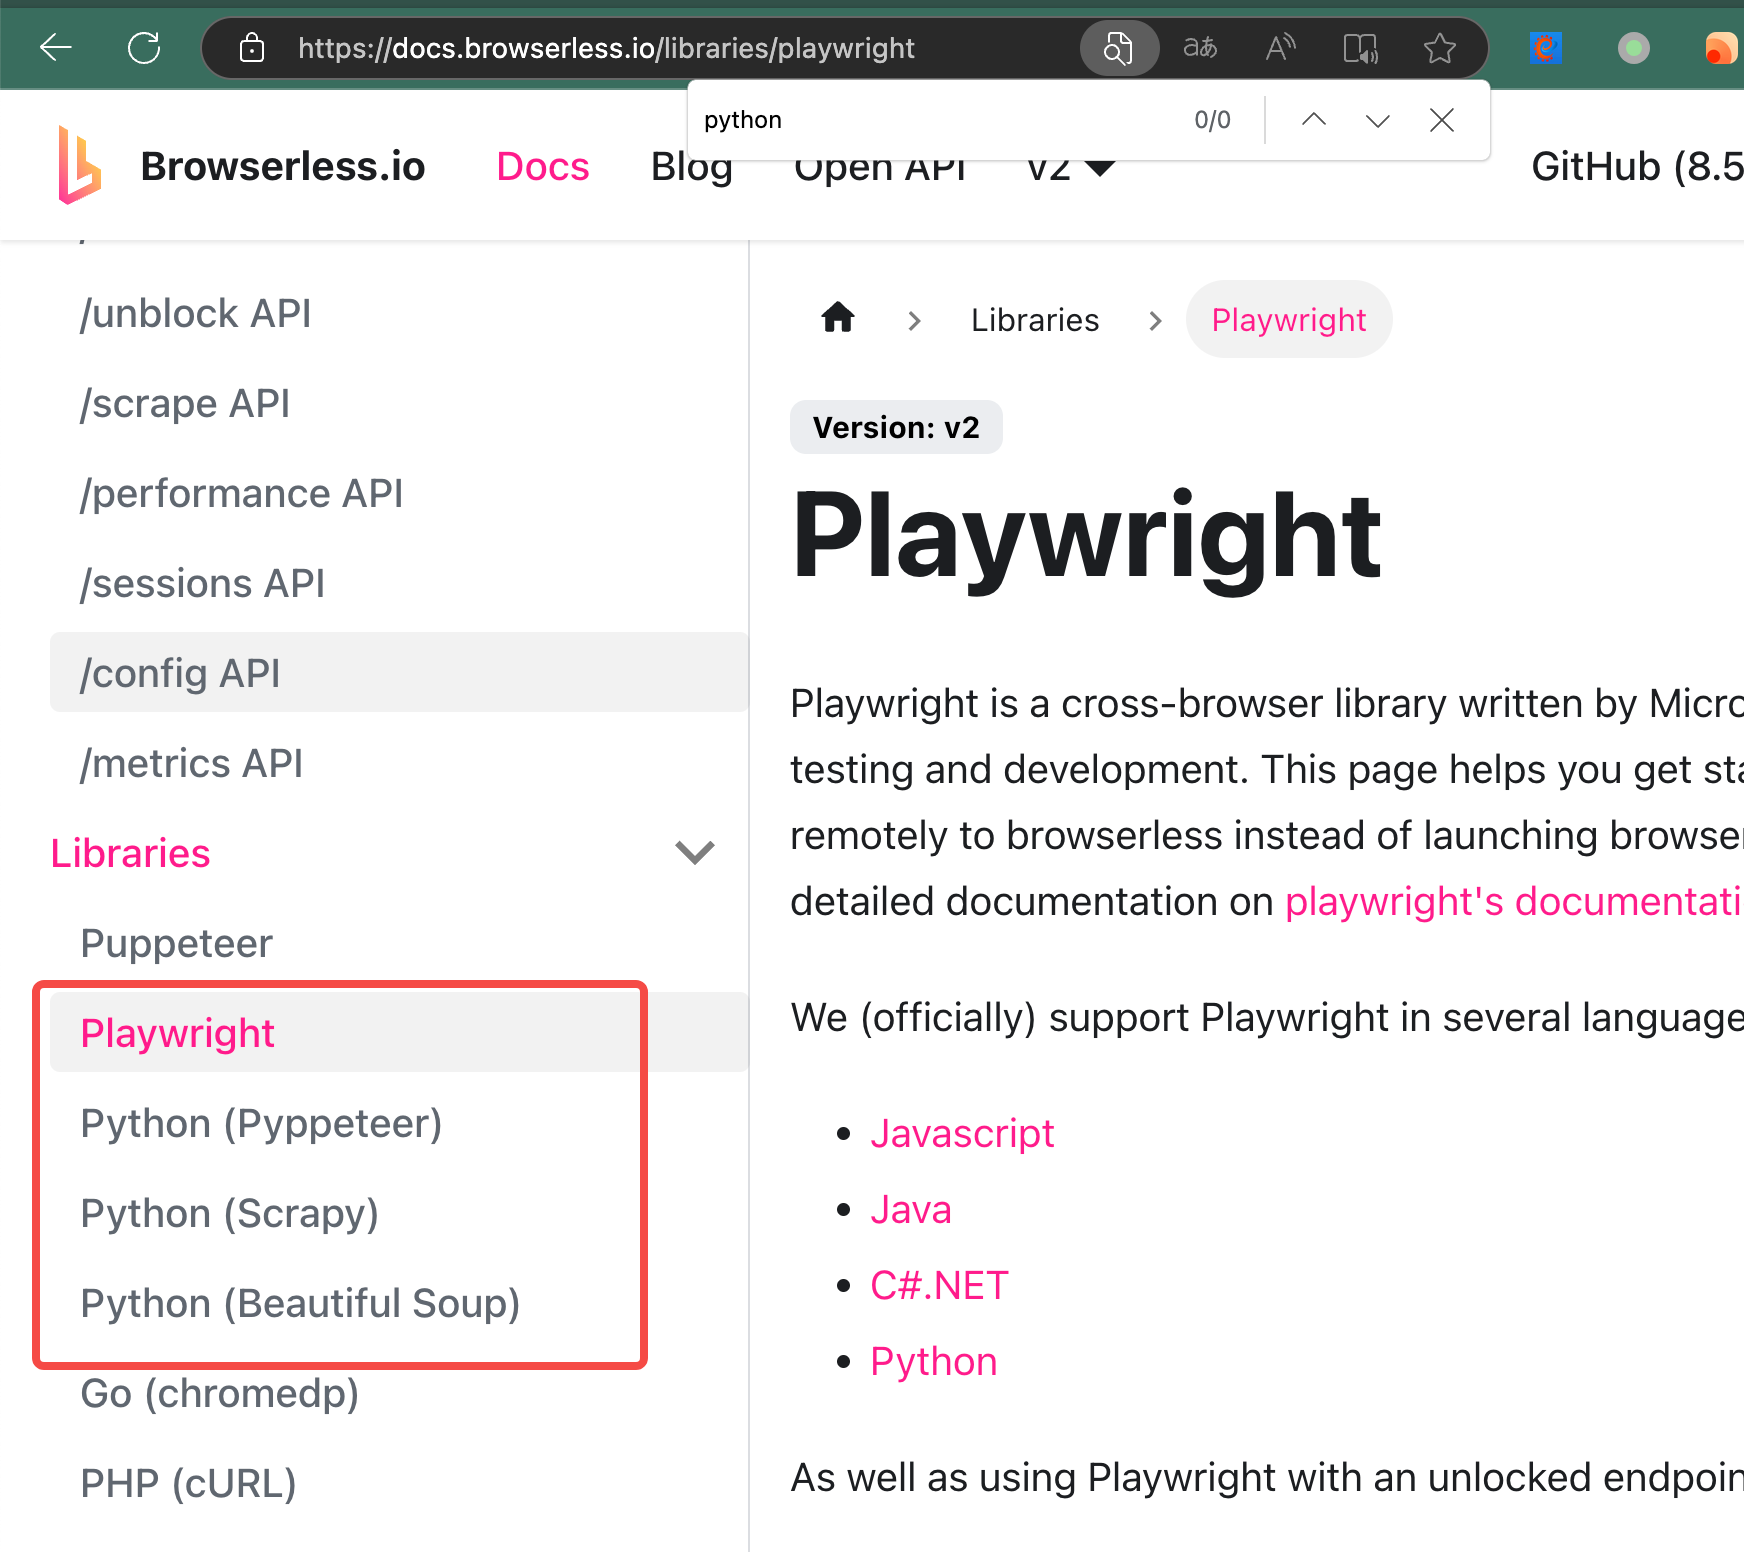The image size is (1744, 1552).
Task: Click the Browserless.io site title
Action: 283,166
